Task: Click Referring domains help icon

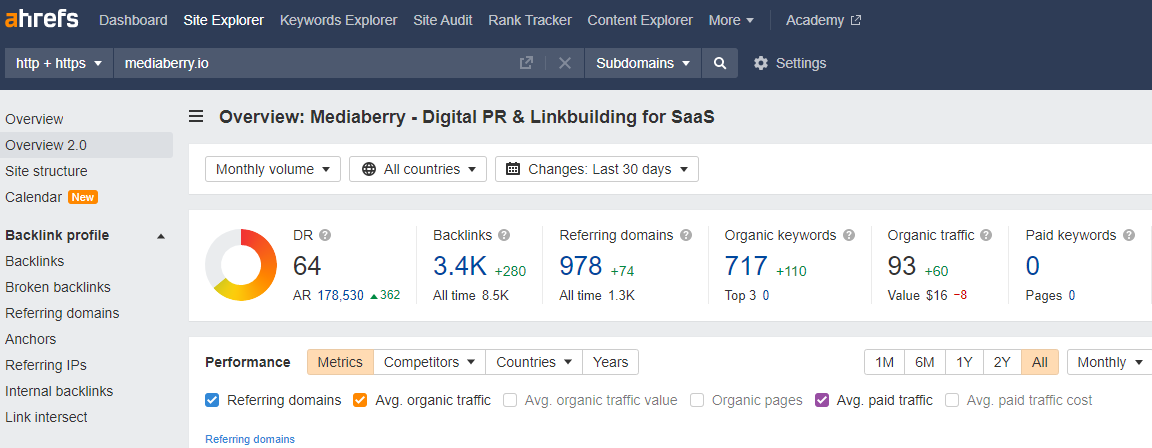Action: 686,235
